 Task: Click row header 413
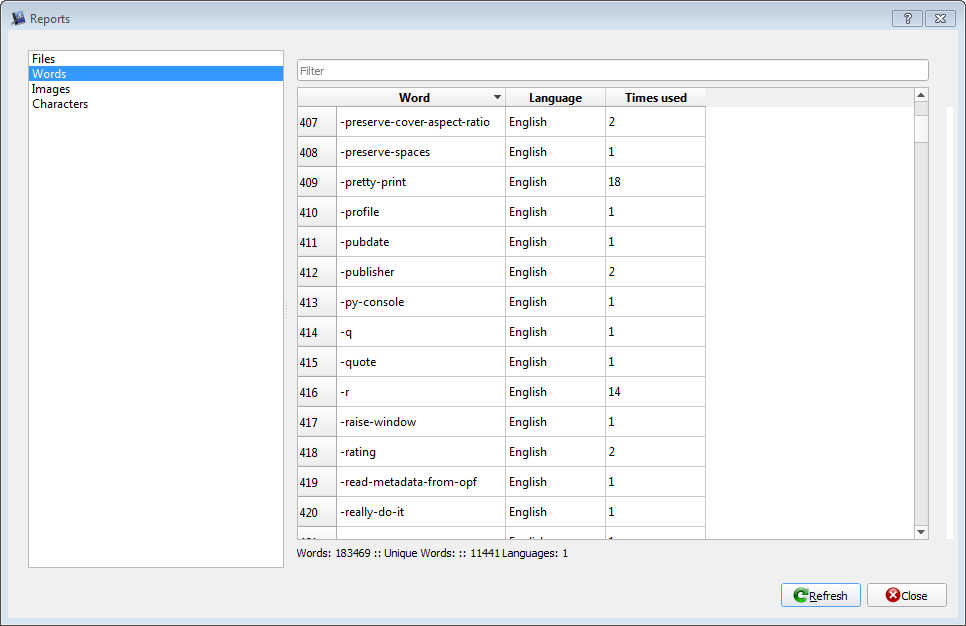(317, 302)
